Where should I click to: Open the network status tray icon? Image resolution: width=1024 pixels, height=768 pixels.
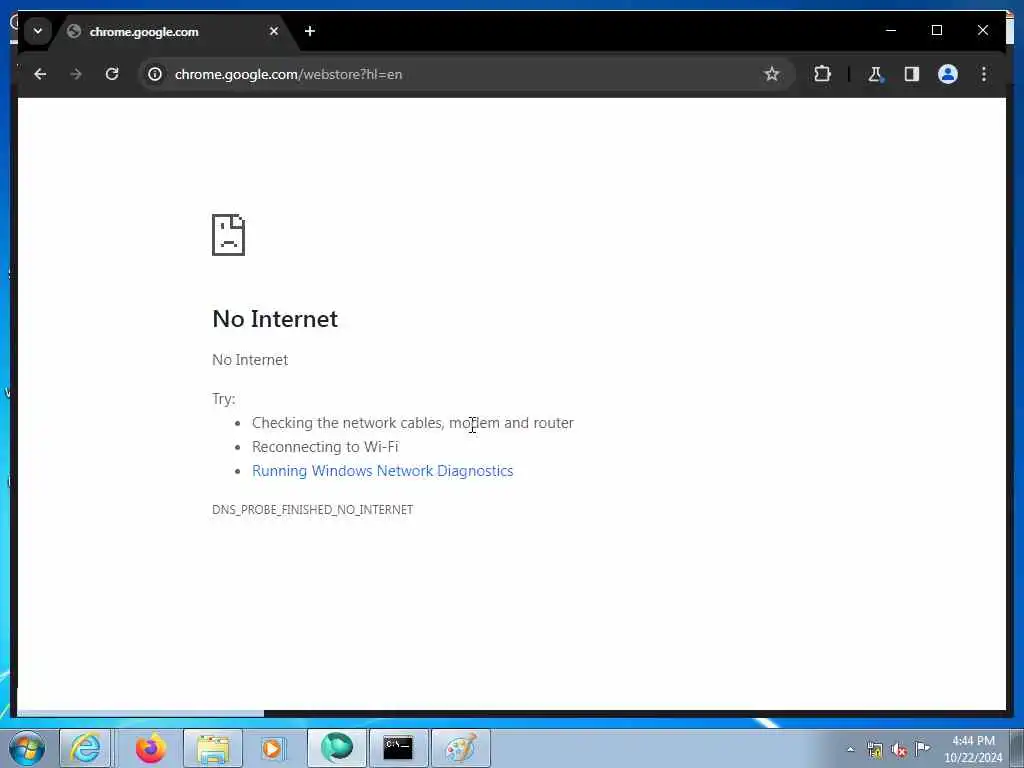874,750
